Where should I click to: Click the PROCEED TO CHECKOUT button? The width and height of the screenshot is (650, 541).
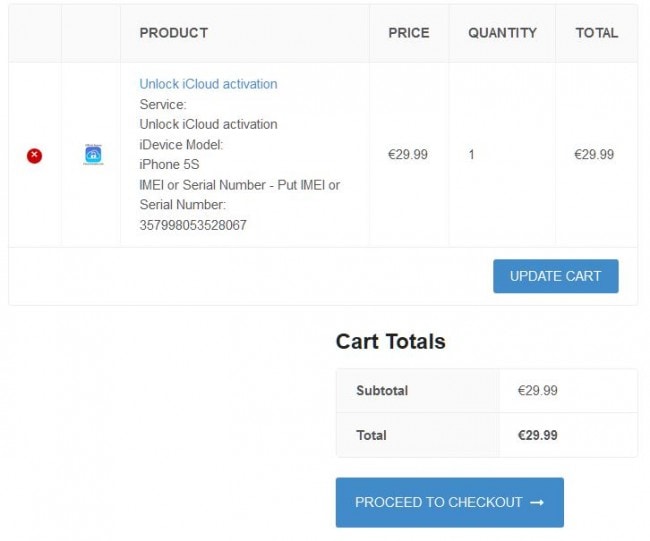[x=449, y=502]
